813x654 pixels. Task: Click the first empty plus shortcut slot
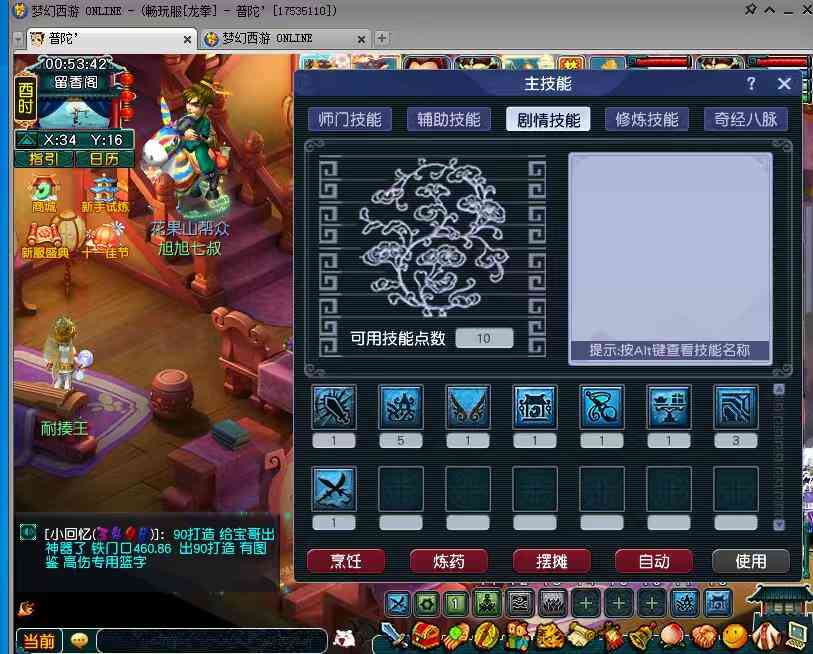(x=586, y=604)
